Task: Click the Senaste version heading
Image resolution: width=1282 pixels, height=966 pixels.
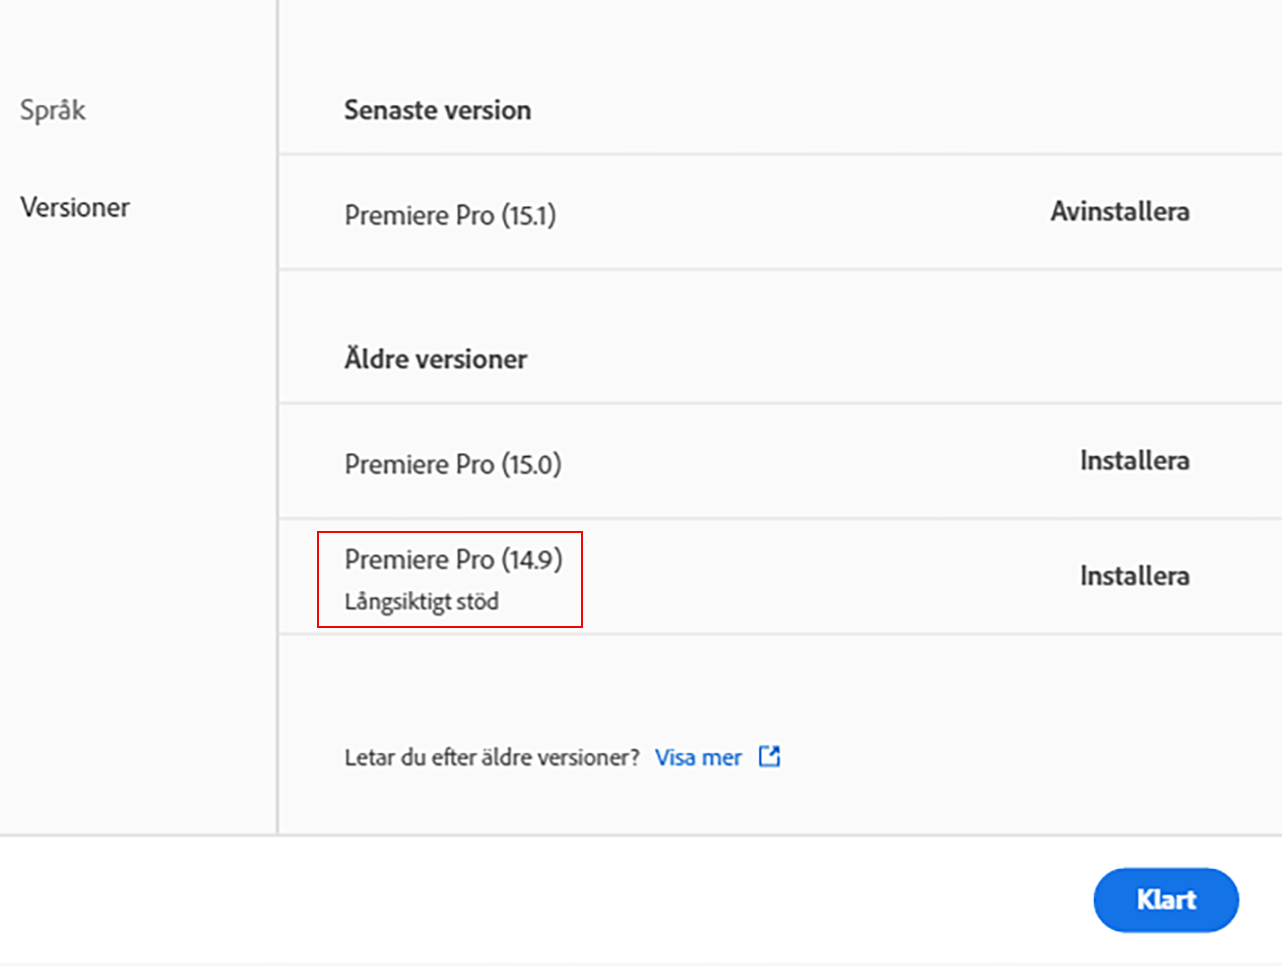Action: coord(437,110)
